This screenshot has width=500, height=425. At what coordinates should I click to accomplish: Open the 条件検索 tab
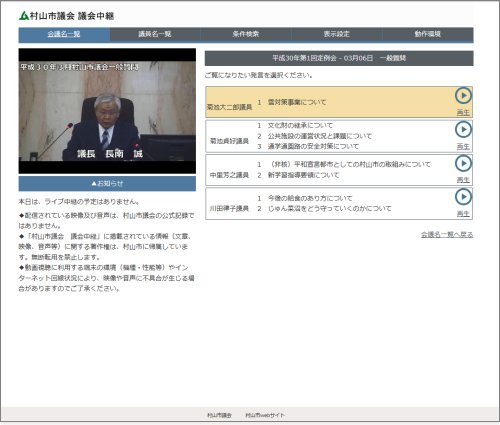(246, 34)
